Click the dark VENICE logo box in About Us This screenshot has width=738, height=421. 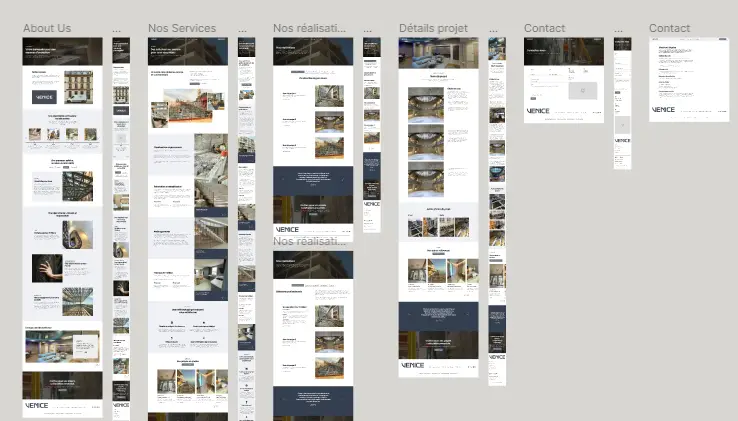(x=44, y=97)
